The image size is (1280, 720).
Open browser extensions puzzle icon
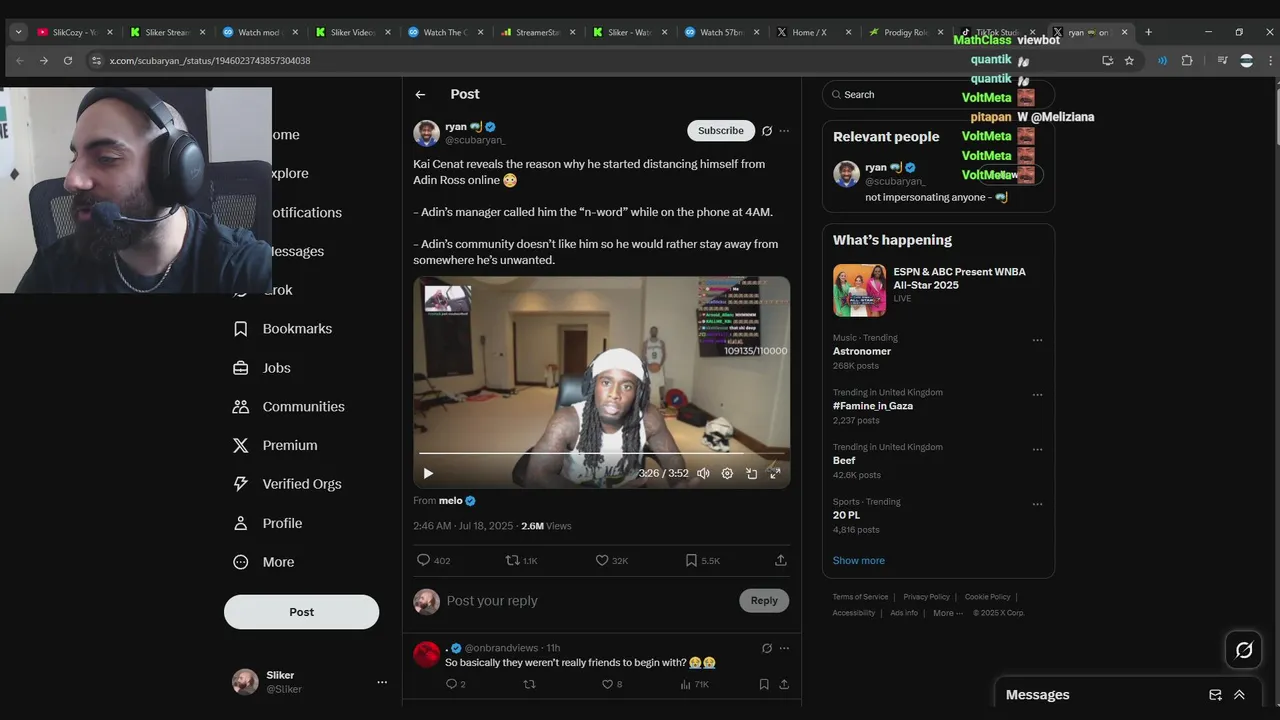click(1187, 60)
